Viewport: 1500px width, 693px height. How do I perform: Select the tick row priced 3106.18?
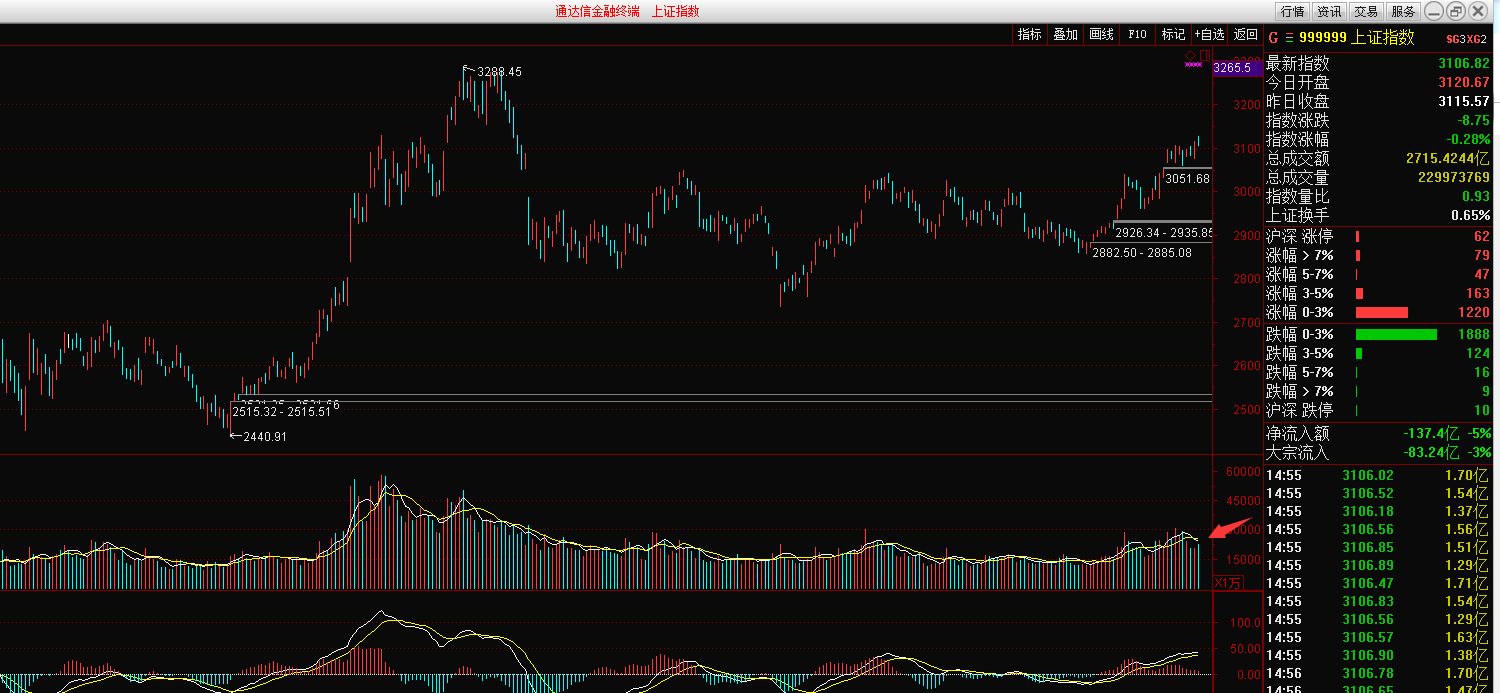click(1380, 511)
